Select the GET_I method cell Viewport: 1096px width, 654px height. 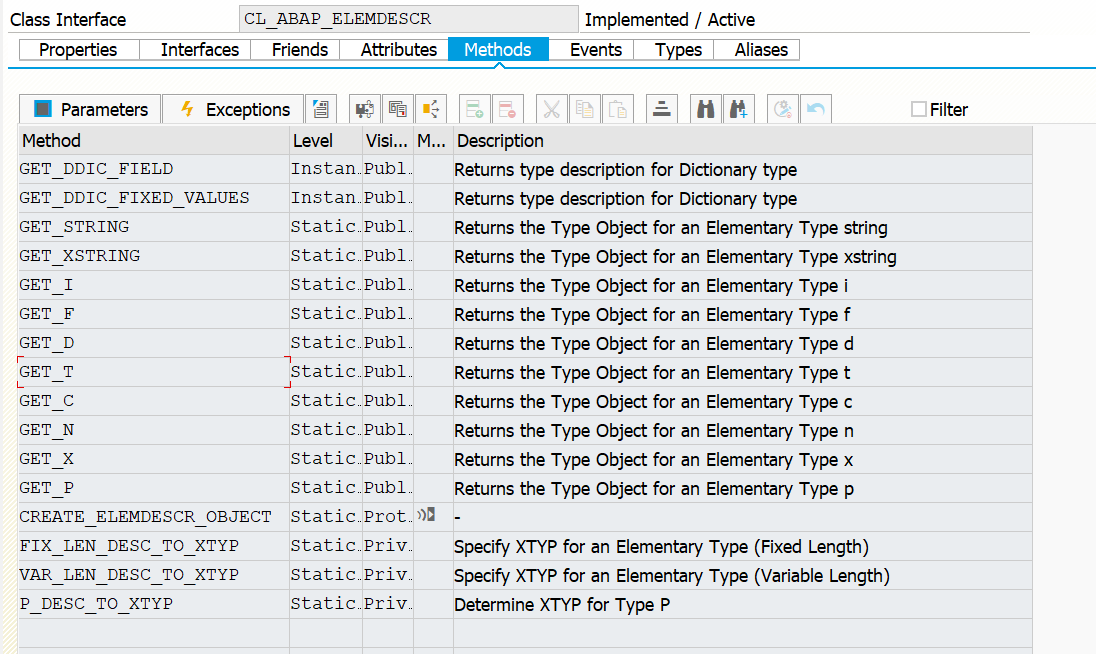[x=154, y=285]
